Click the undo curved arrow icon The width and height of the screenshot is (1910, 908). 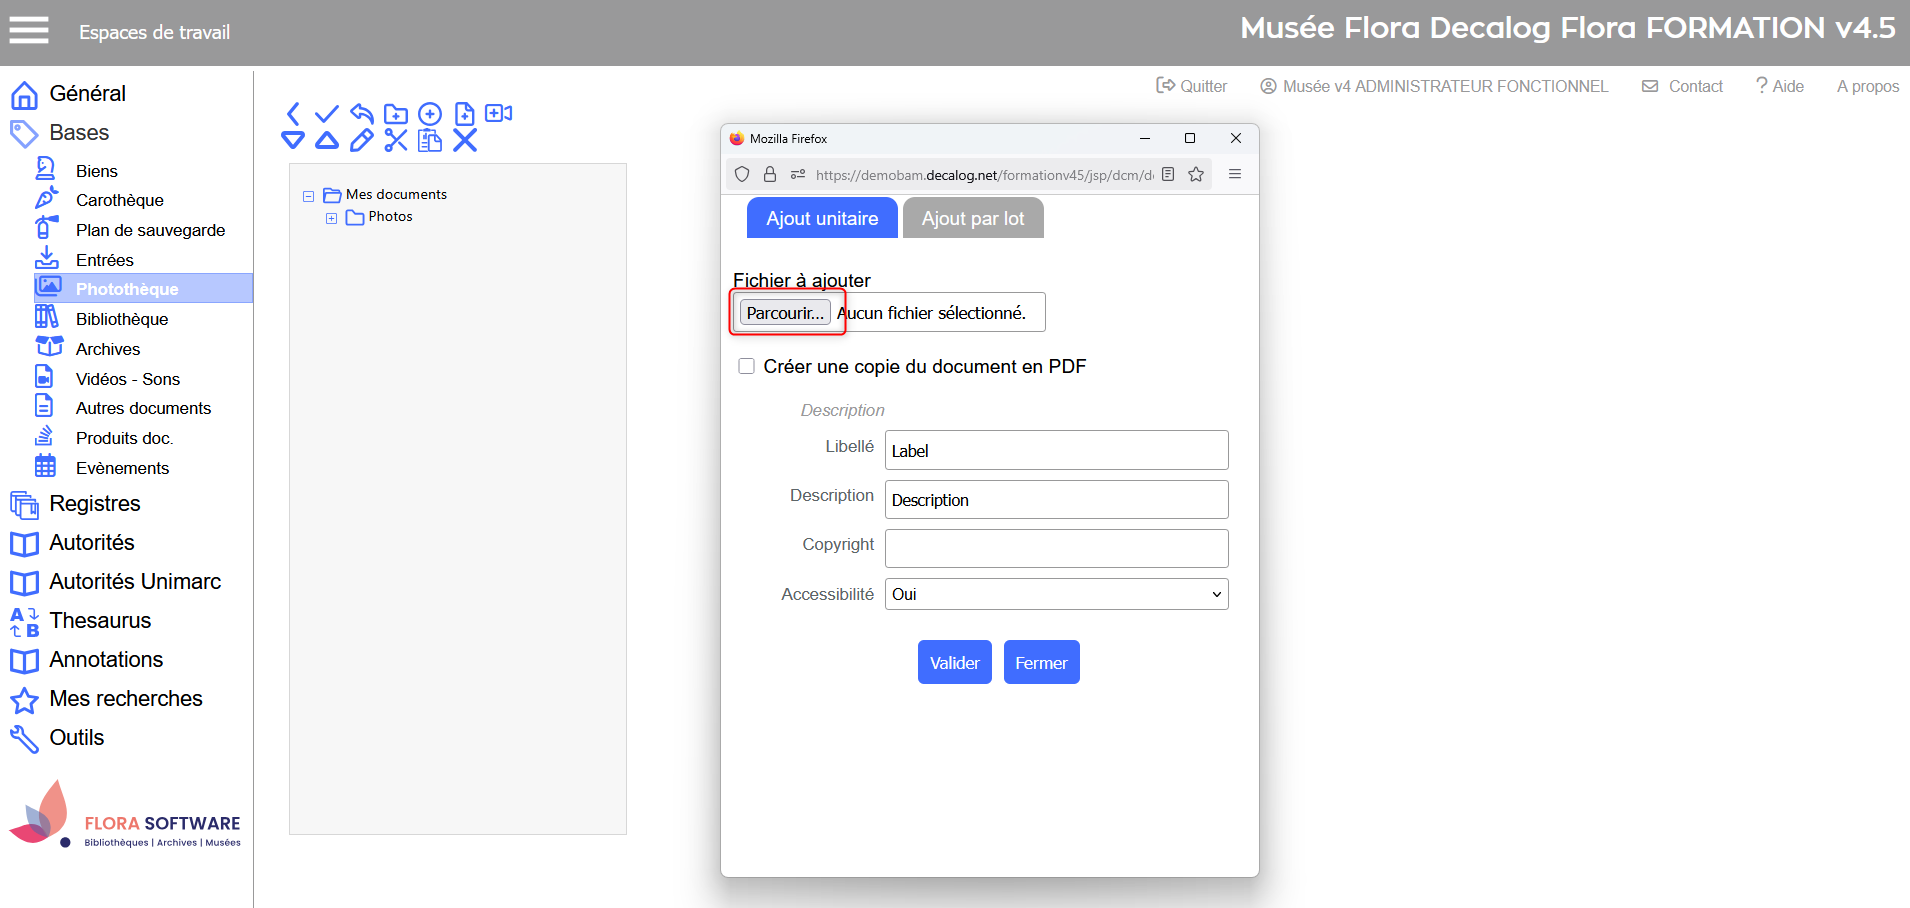(362, 114)
